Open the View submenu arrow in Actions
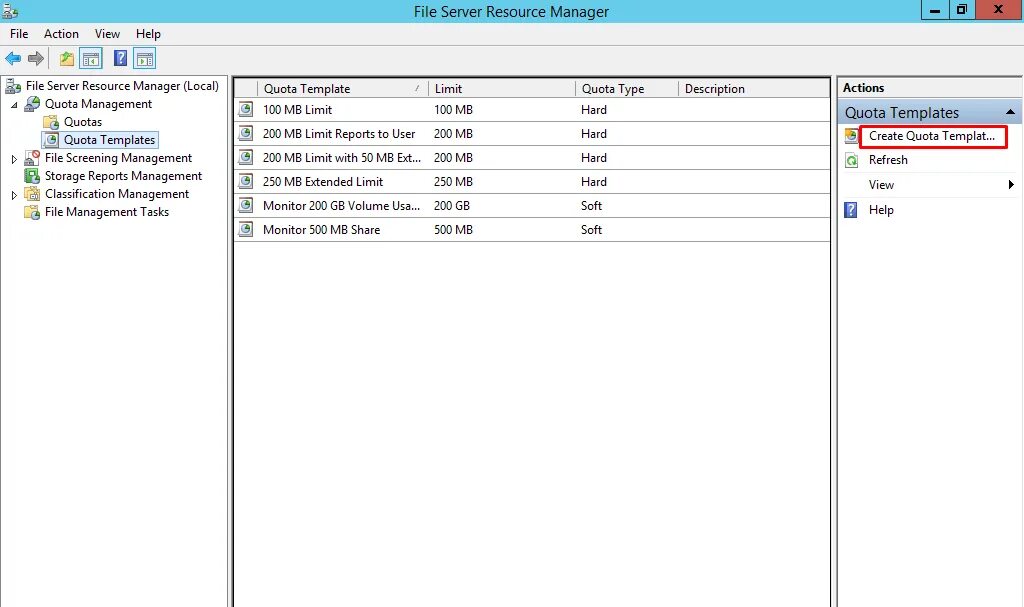 tap(1011, 185)
